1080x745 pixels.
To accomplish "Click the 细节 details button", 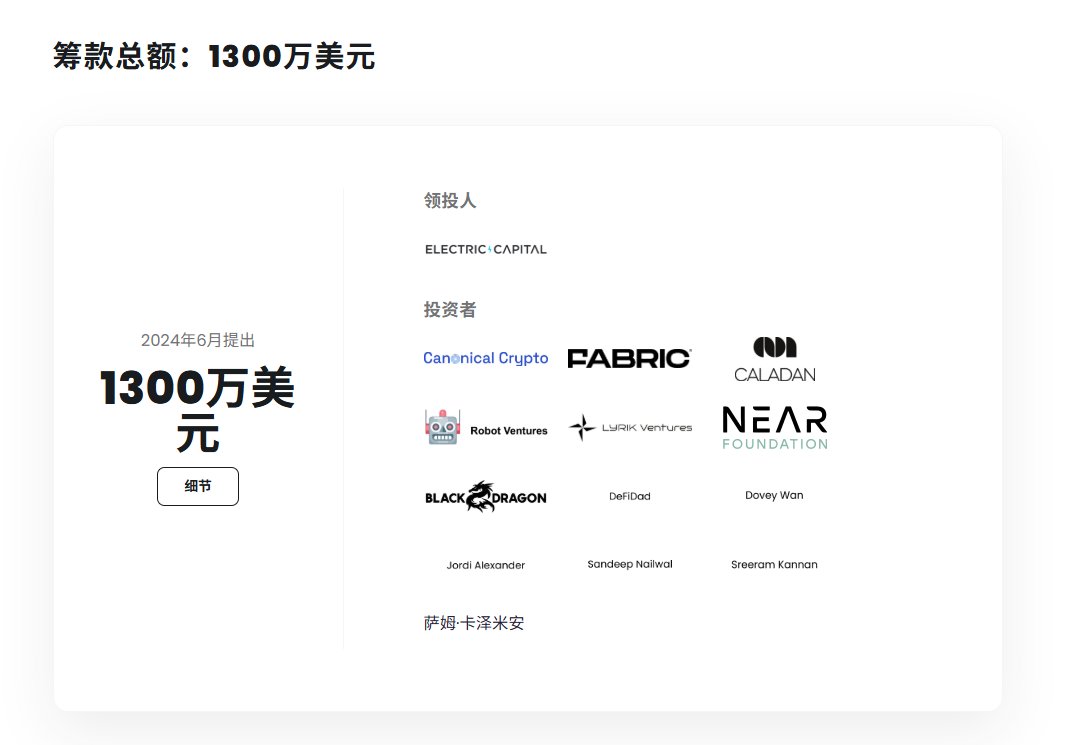I will pyautogui.click(x=198, y=486).
